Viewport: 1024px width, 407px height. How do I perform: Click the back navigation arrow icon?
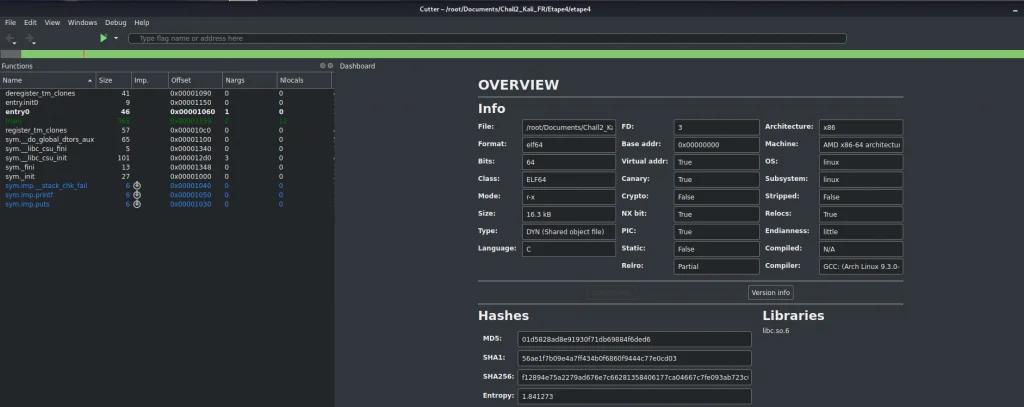pos(11,38)
